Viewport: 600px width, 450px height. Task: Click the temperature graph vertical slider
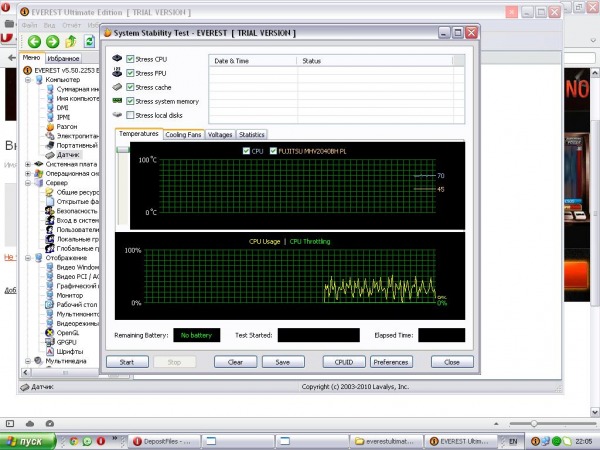[x=123, y=149]
